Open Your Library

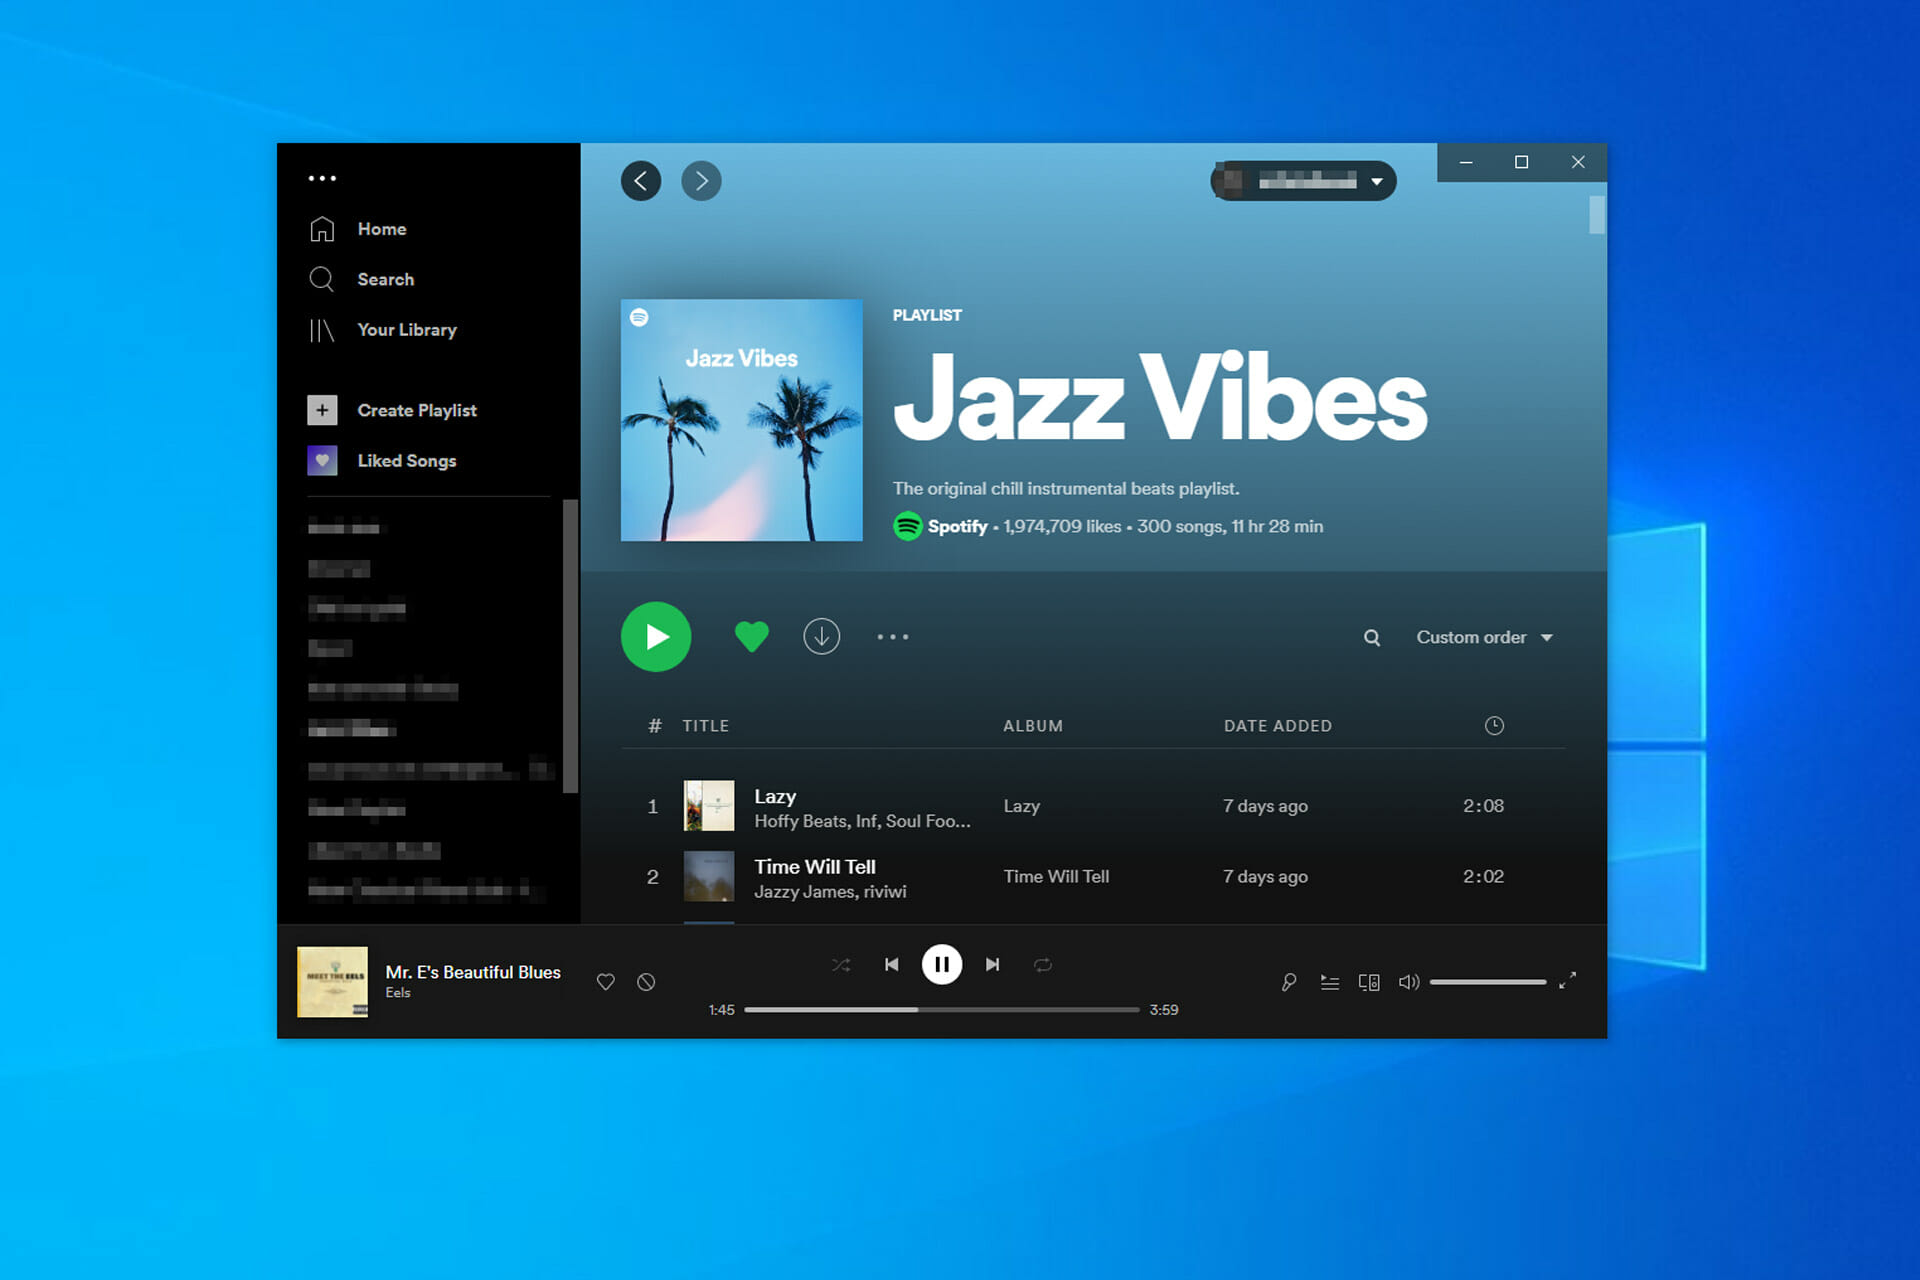coord(406,329)
